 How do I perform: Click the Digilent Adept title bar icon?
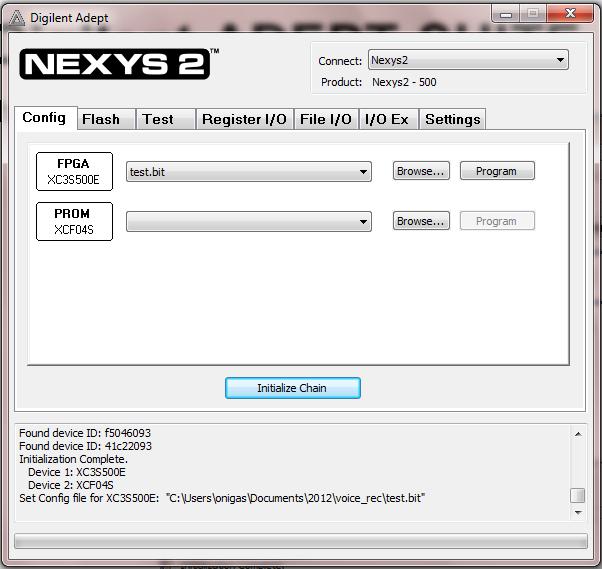click(17, 18)
